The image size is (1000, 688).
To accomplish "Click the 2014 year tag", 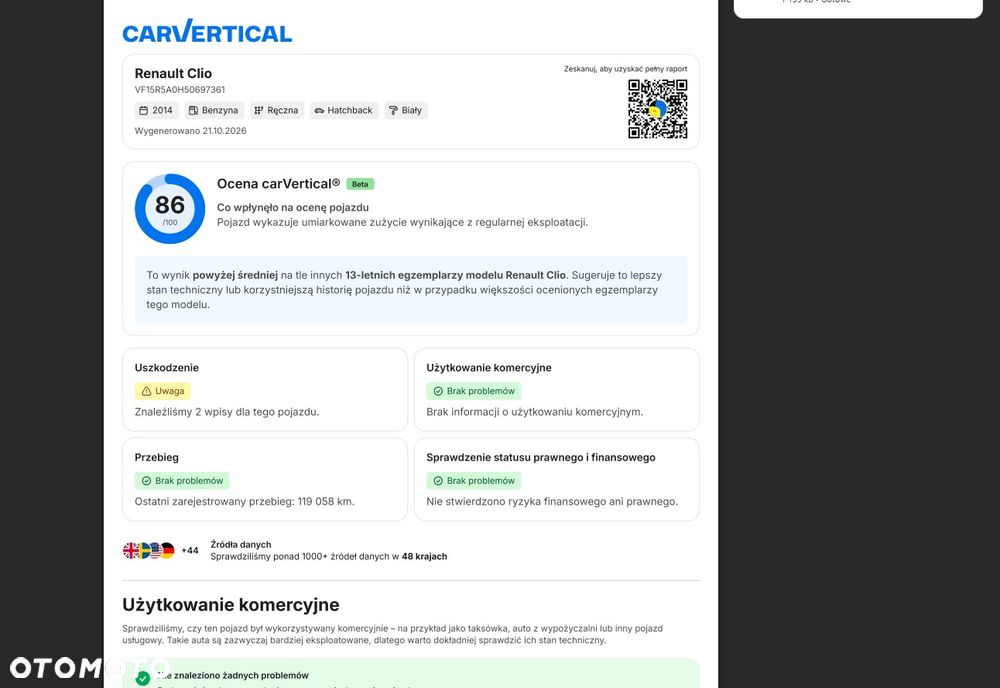I will pyautogui.click(x=157, y=110).
